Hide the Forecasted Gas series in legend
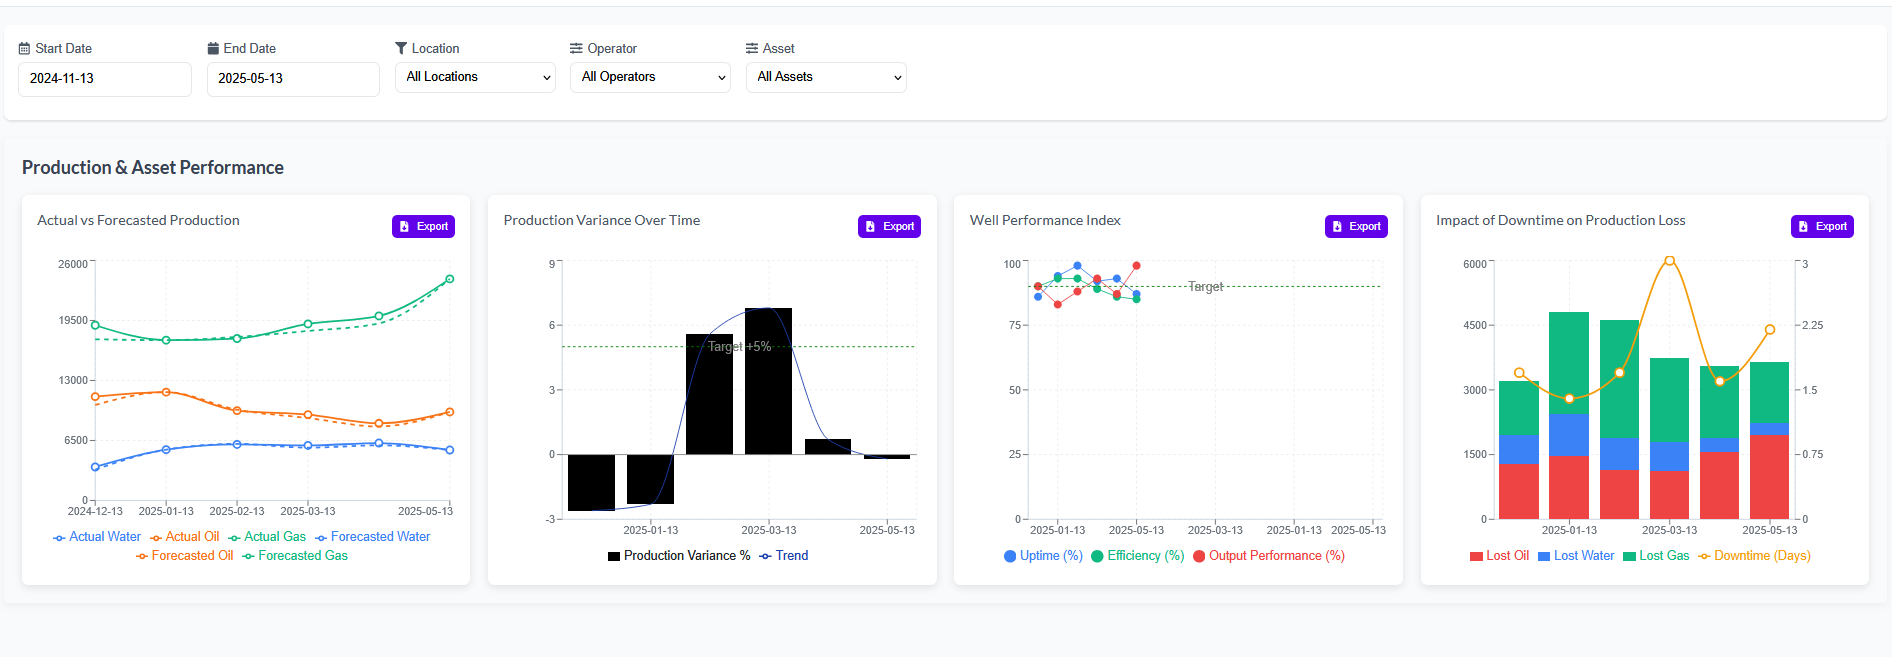 (x=295, y=556)
